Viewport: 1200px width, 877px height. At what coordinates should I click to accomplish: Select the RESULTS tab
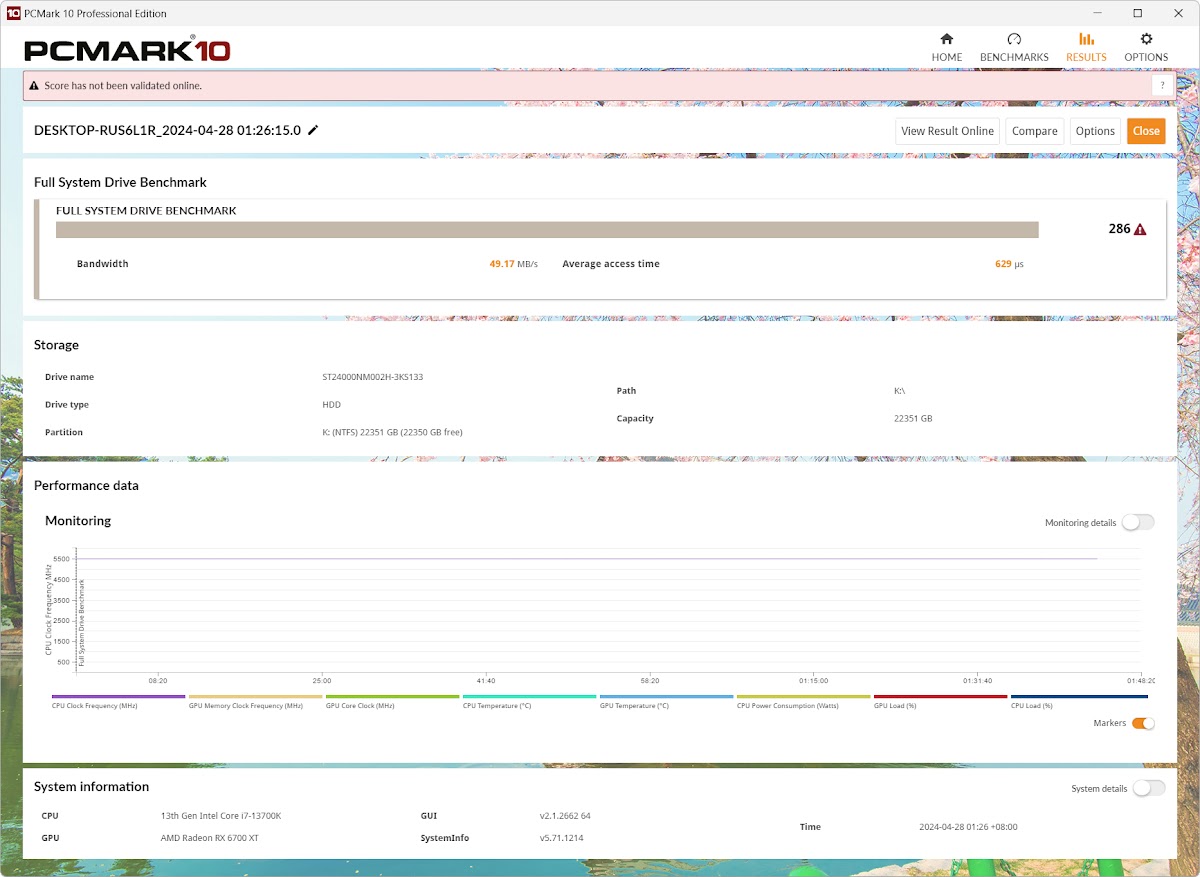[x=1086, y=47]
